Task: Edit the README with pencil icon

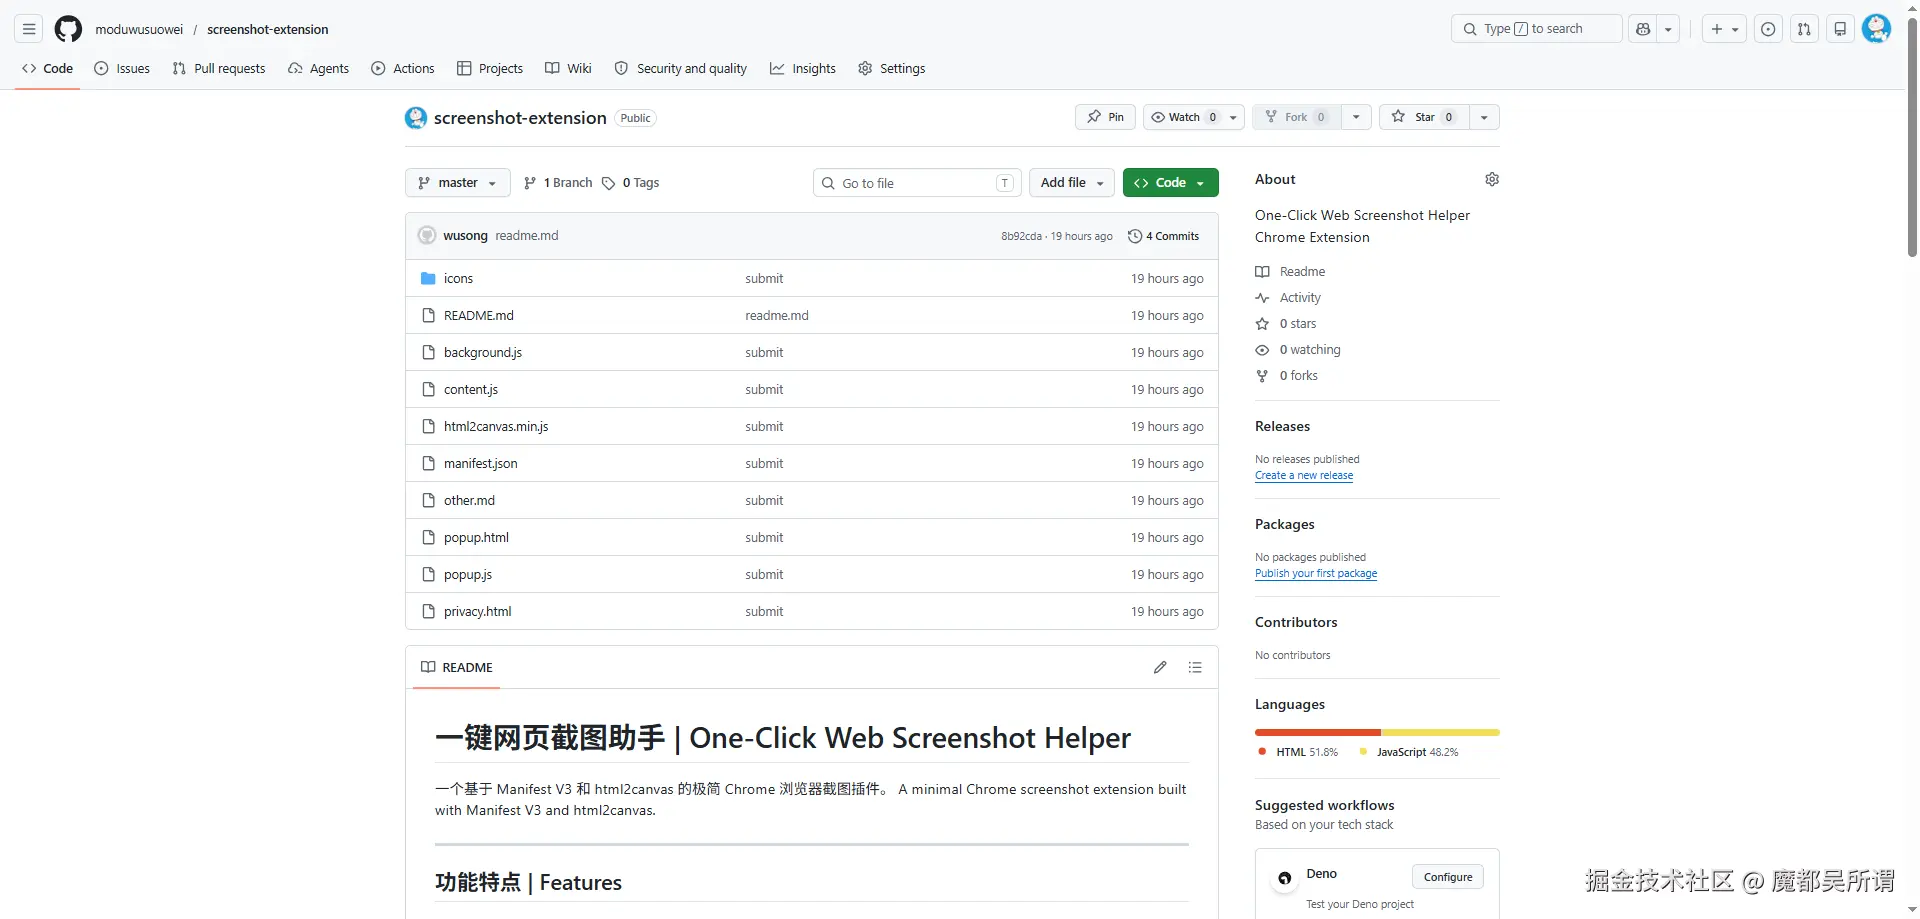Action: (x=1160, y=667)
